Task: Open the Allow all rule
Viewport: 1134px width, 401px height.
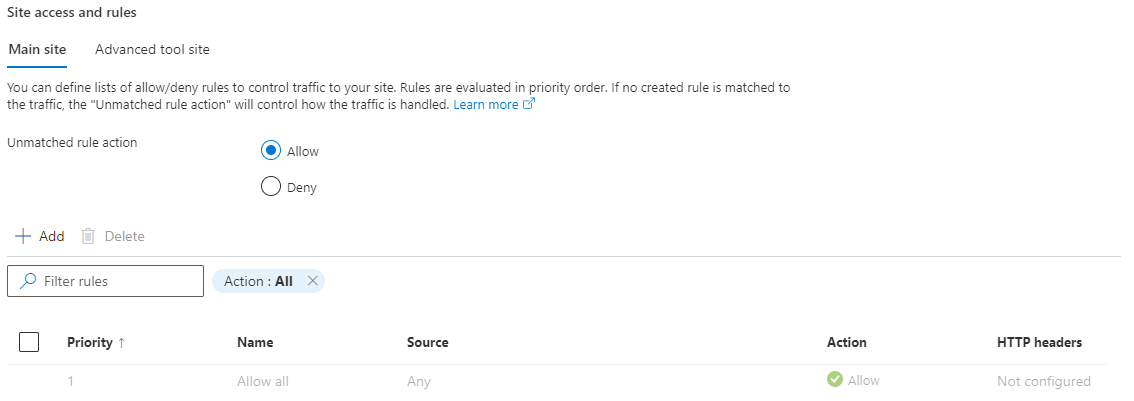Action: coord(263,381)
